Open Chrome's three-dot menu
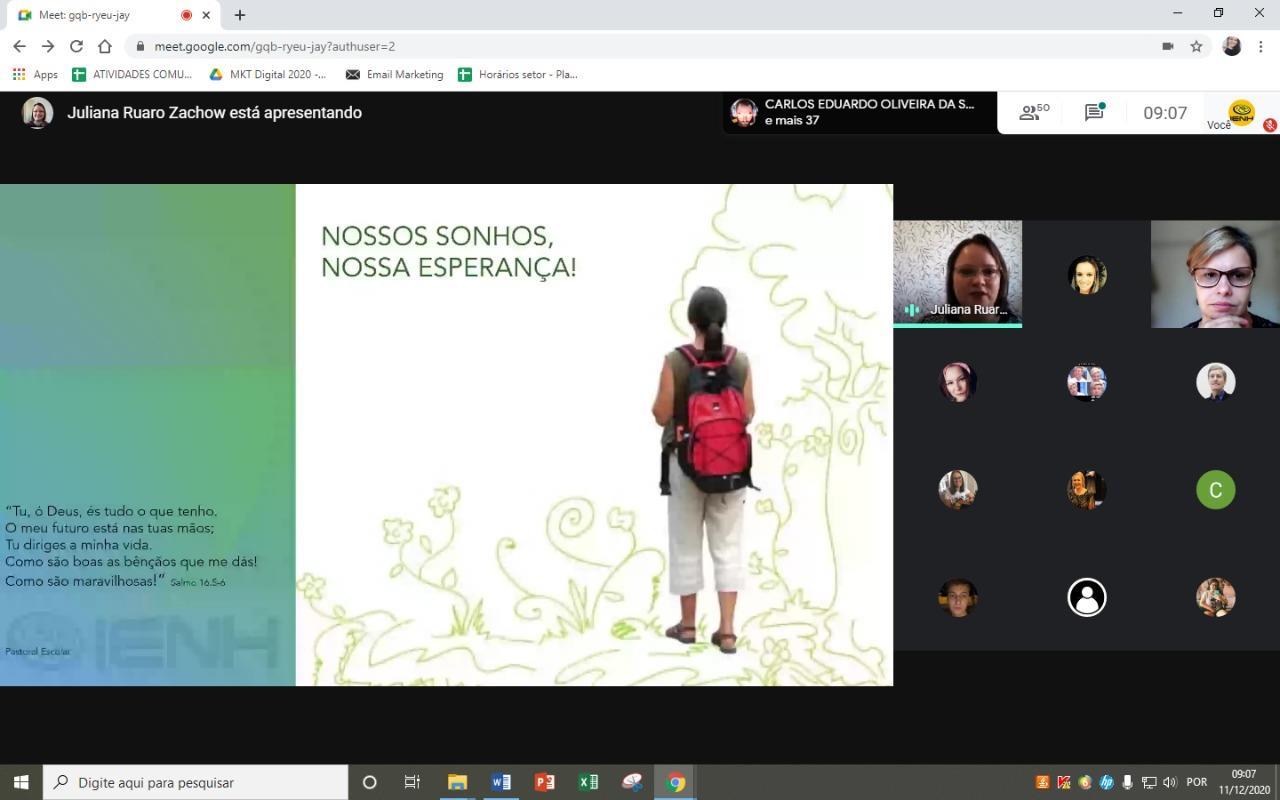 coord(1261,46)
